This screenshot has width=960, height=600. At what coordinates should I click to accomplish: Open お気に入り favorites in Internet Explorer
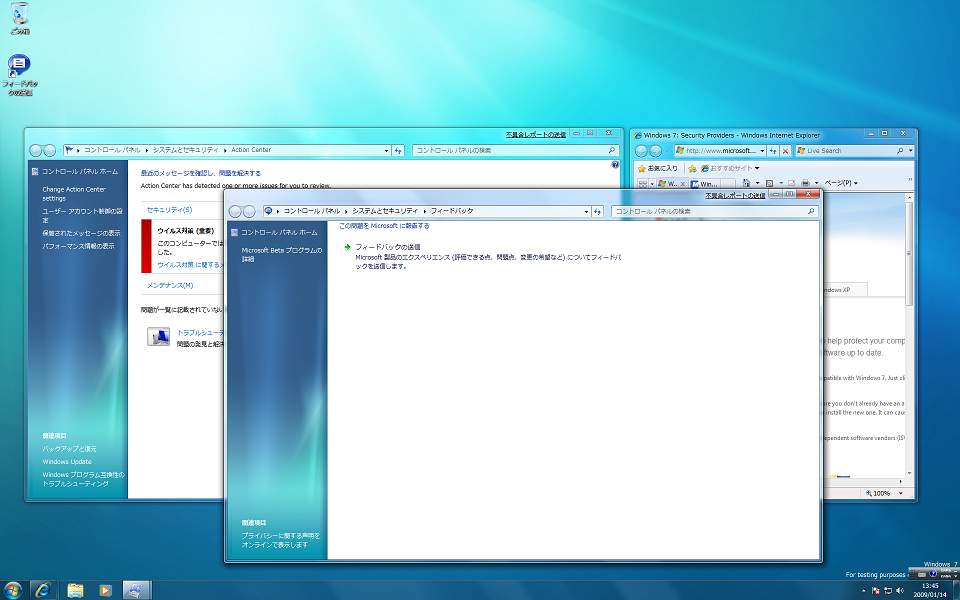[x=658, y=168]
